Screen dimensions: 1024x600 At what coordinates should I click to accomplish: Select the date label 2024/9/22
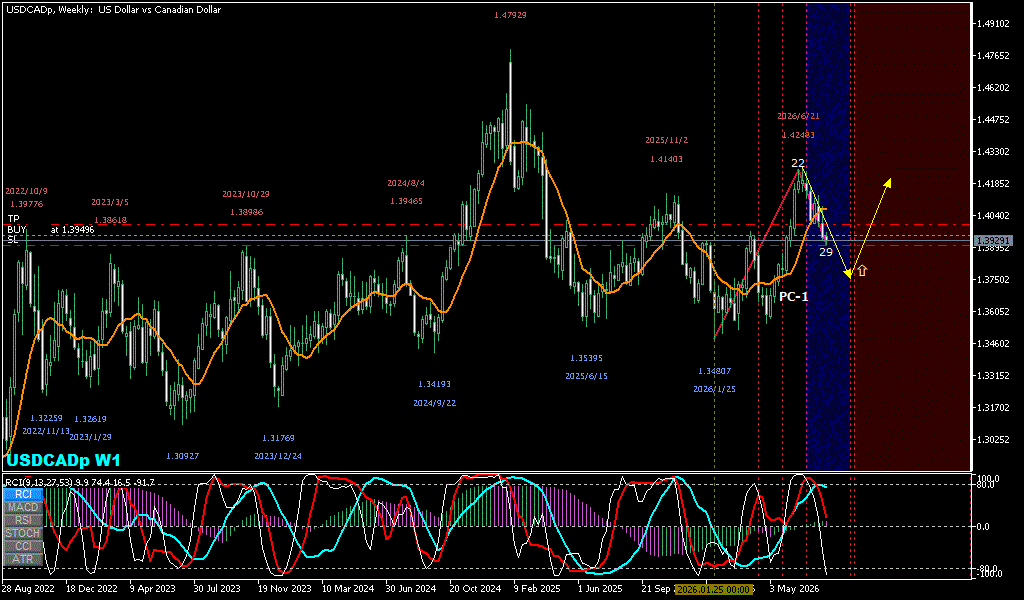point(434,403)
